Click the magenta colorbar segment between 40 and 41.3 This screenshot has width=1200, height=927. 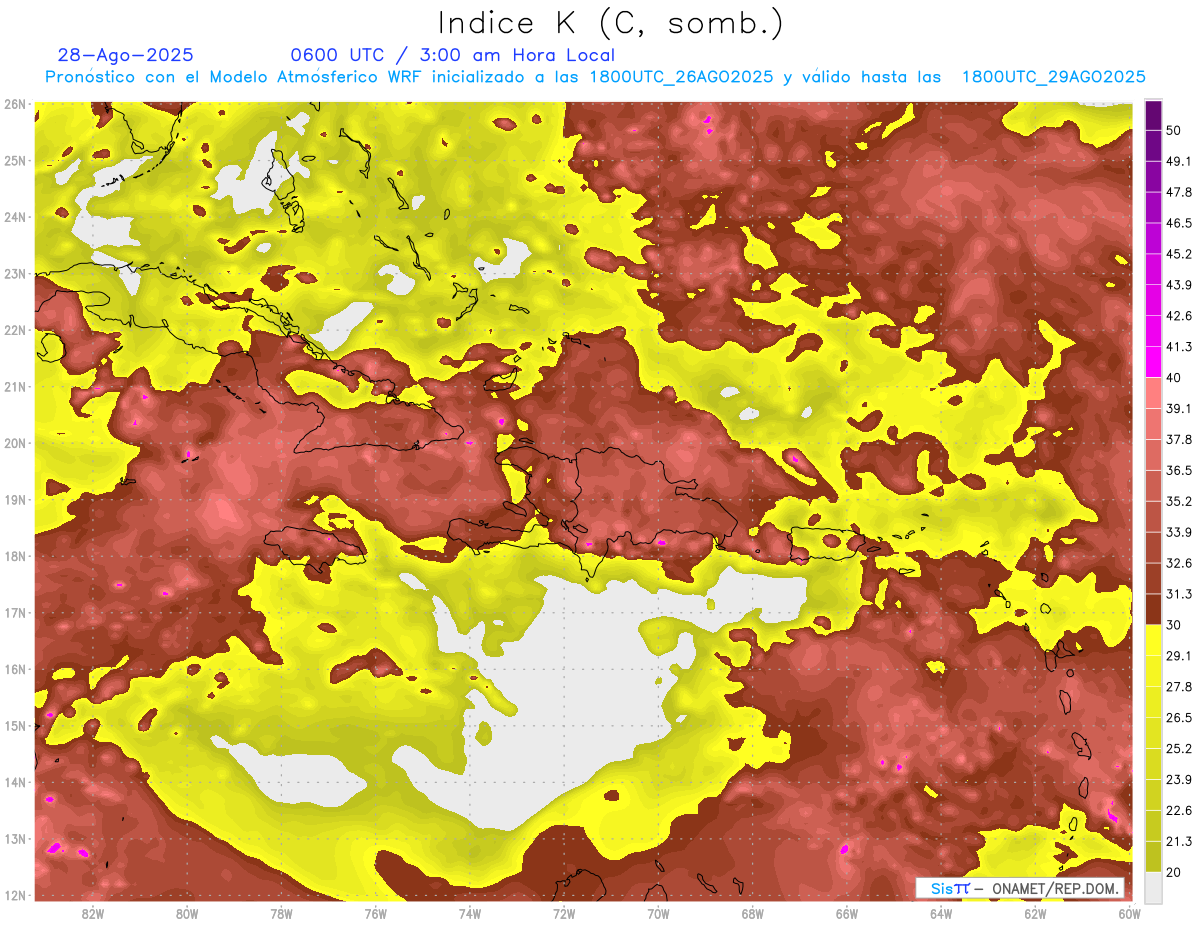point(1153,362)
